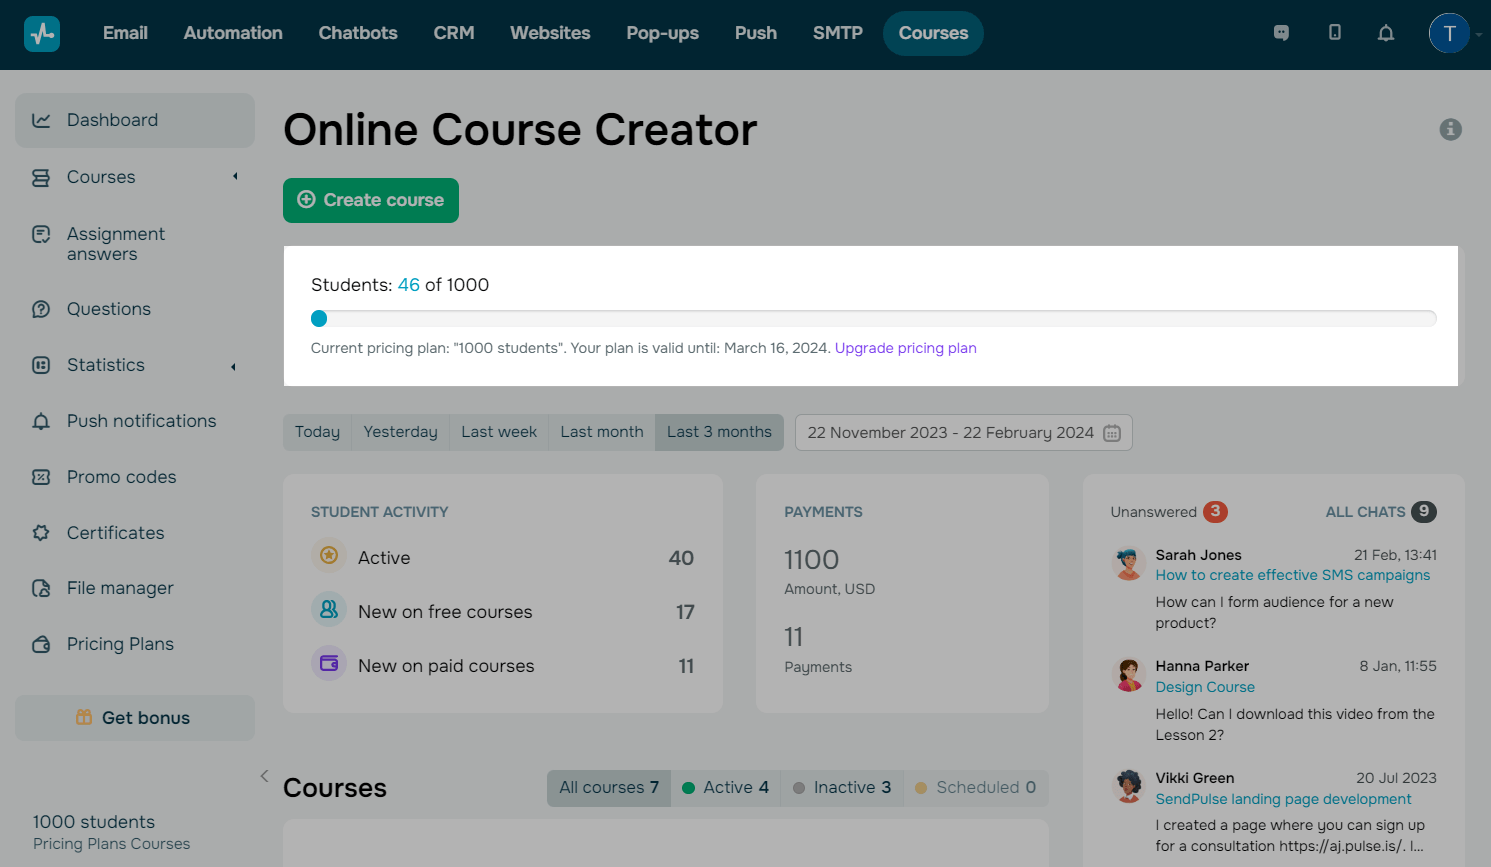Image resolution: width=1491 pixels, height=867 pixels.
Task: Open the user account avatar dropdown
Action: 1449,33
